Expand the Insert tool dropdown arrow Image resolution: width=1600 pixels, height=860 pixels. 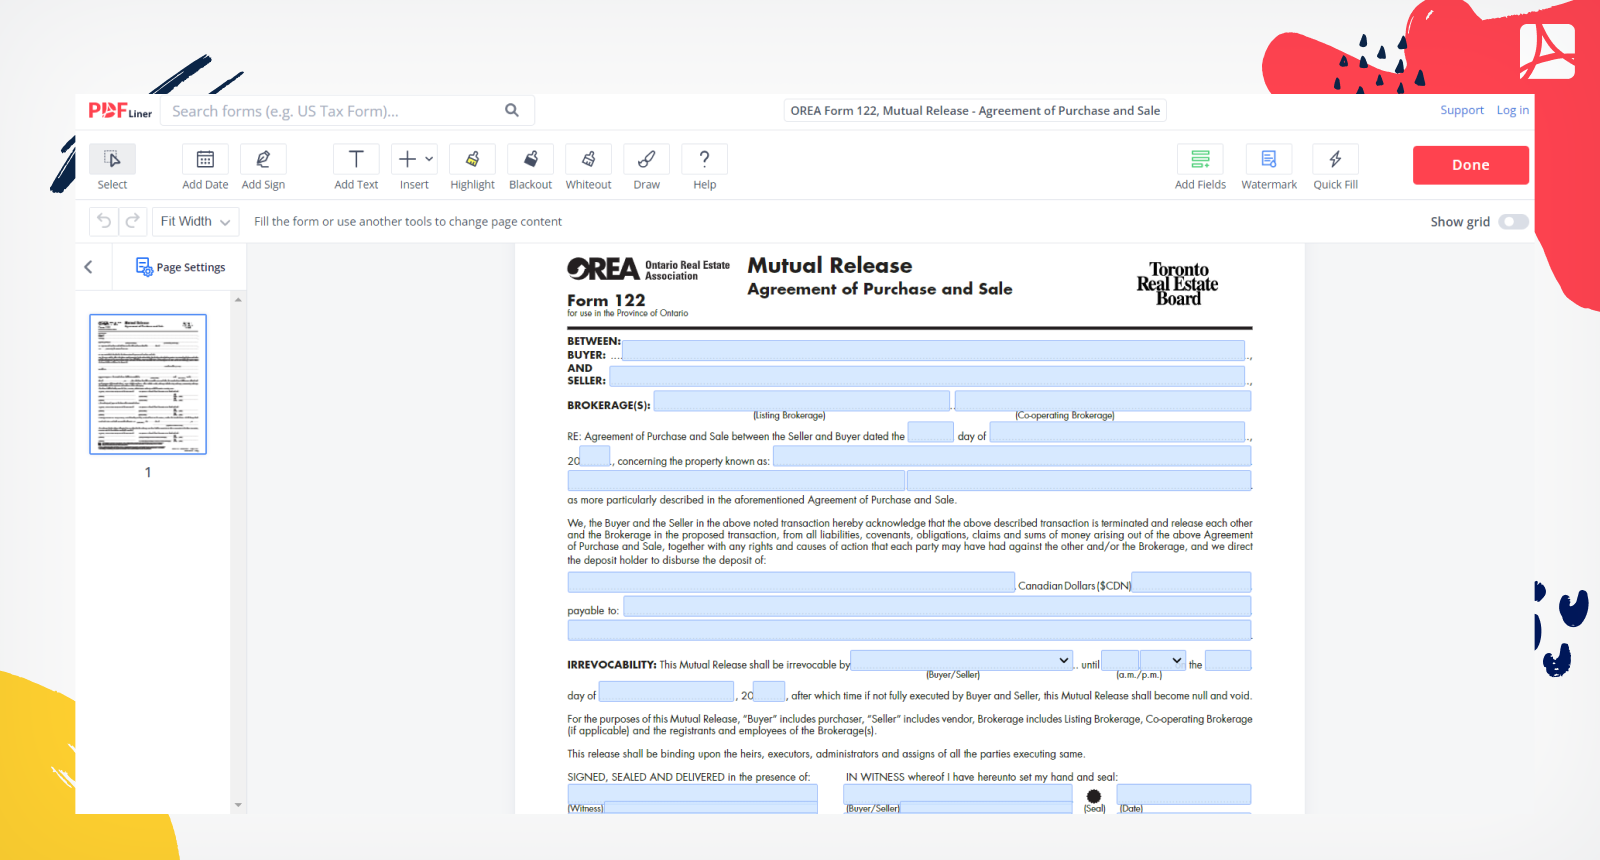point(429,159)
